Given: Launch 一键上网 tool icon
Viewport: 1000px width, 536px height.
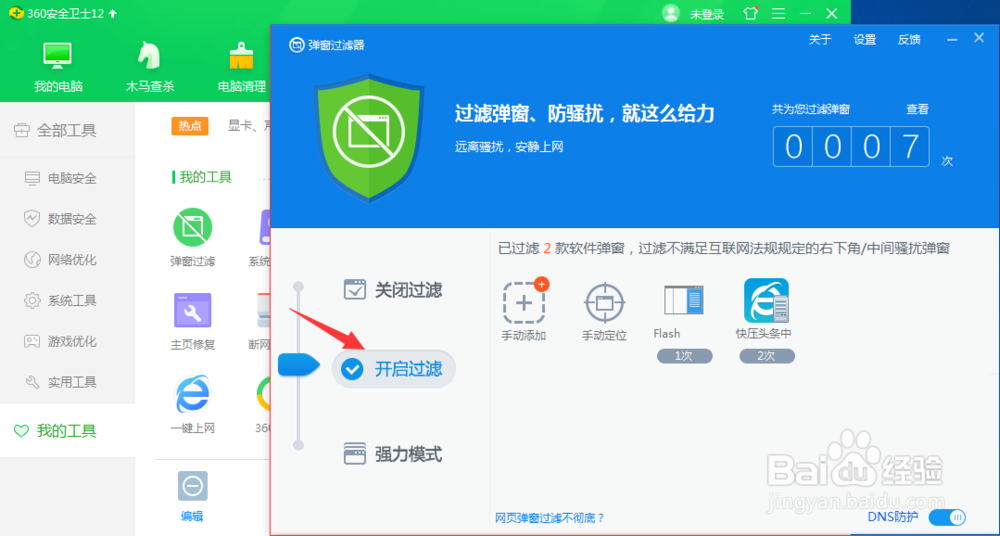Looking at the screenshot, I should pos(193,394).
